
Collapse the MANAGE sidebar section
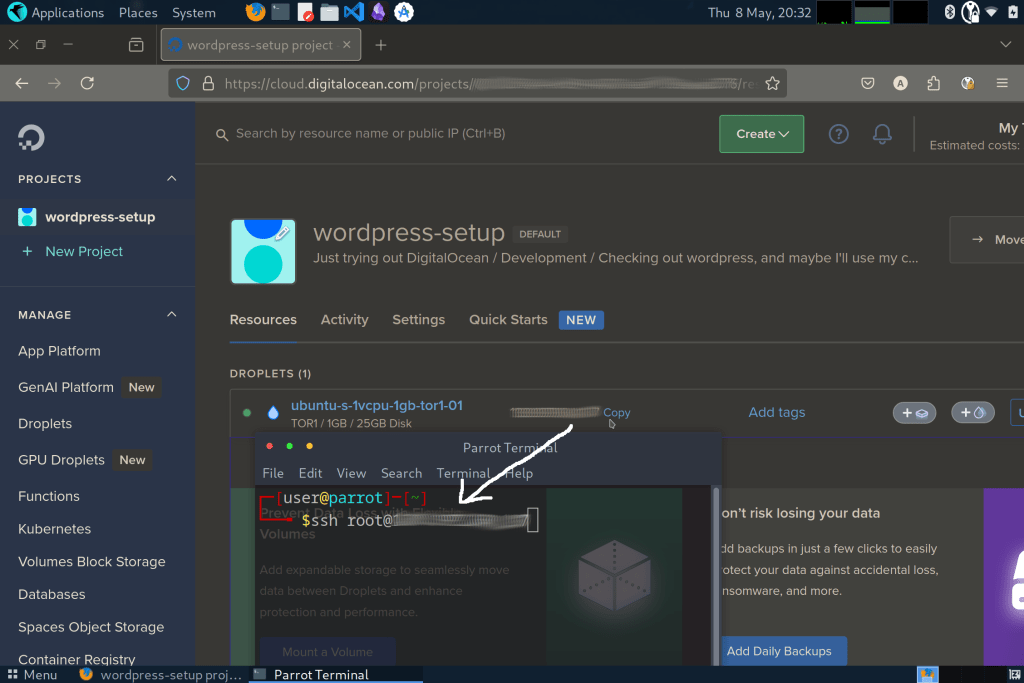click(172, 314)
